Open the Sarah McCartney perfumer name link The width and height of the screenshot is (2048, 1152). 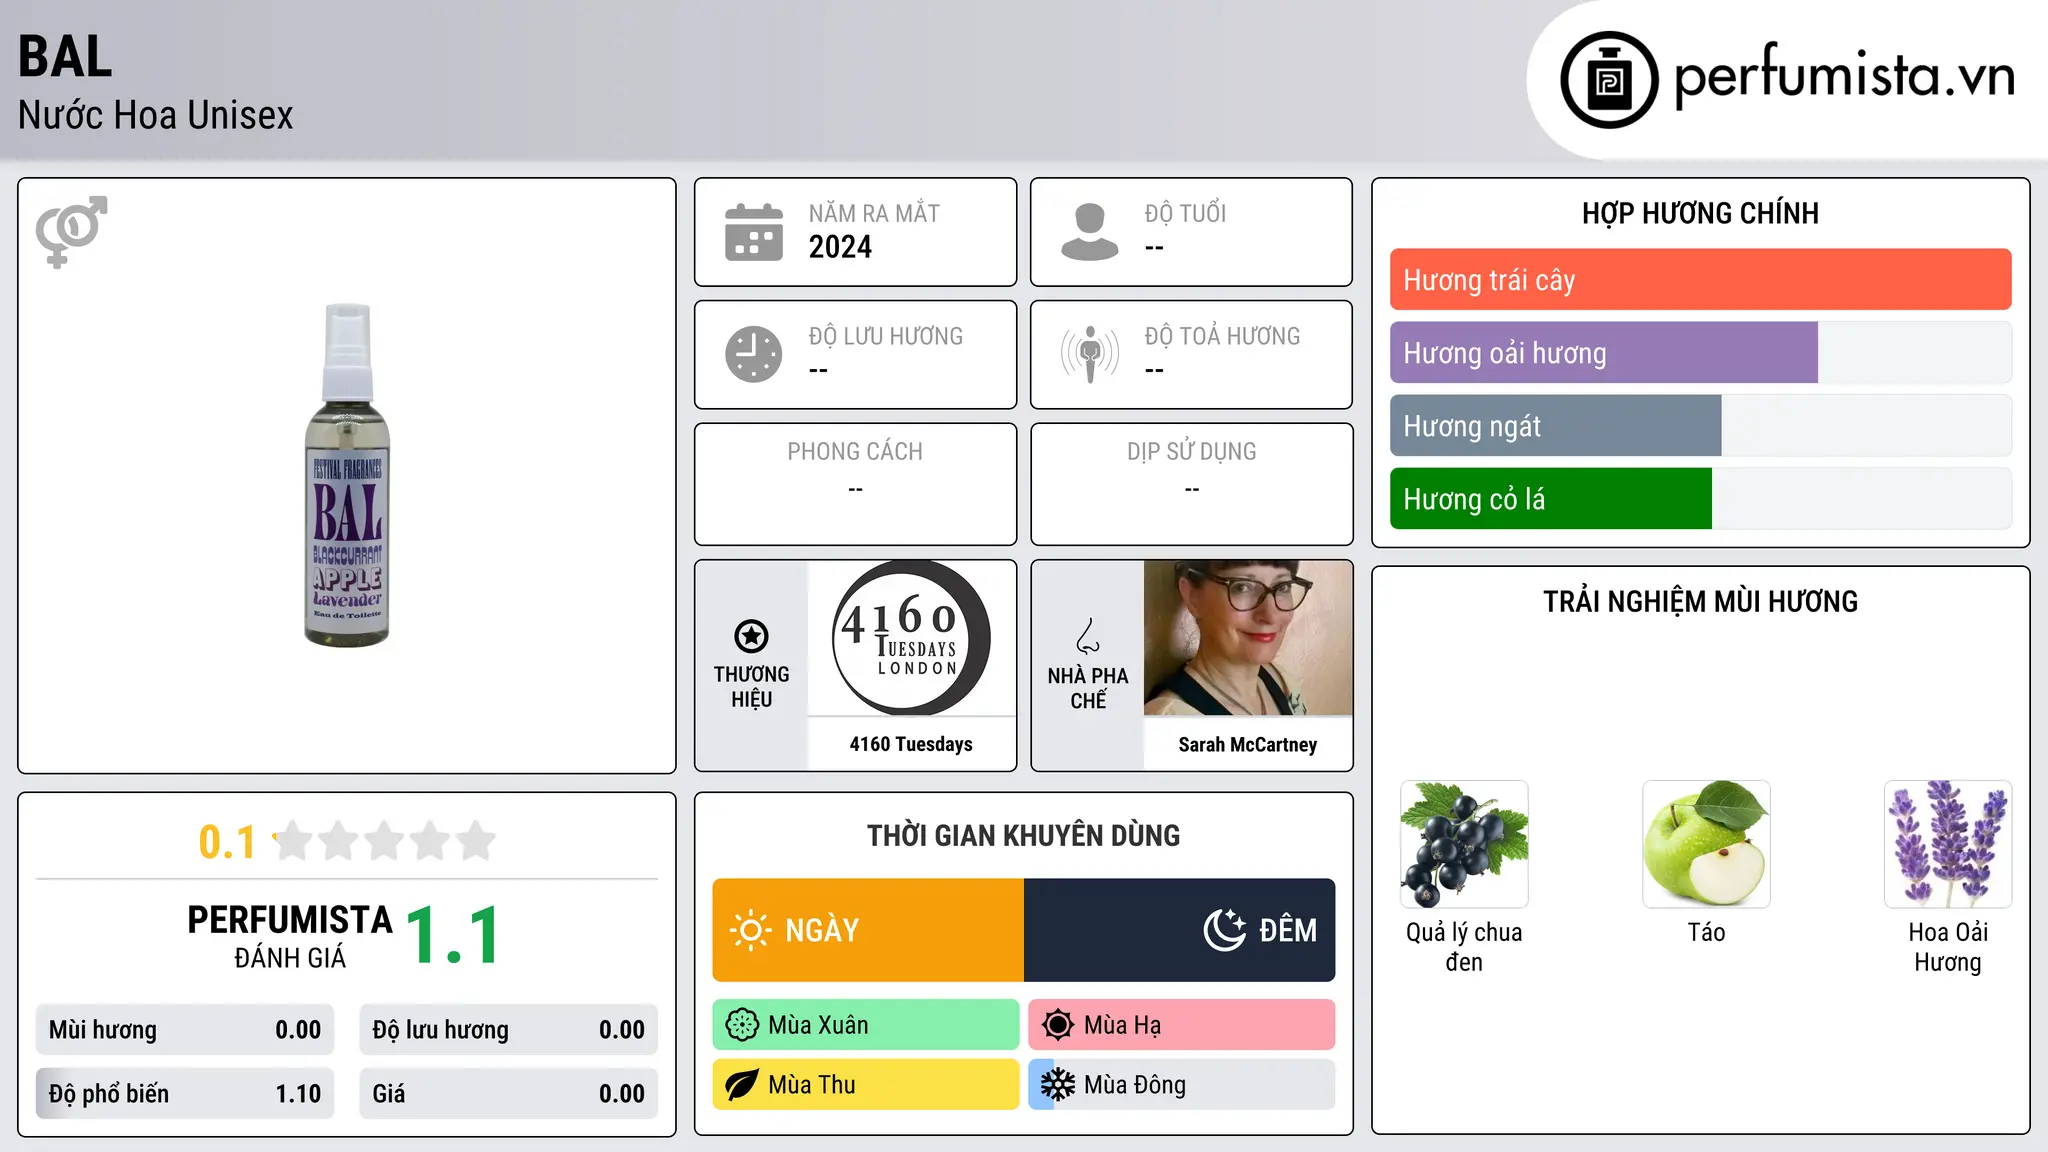(x=1248, y=745)
